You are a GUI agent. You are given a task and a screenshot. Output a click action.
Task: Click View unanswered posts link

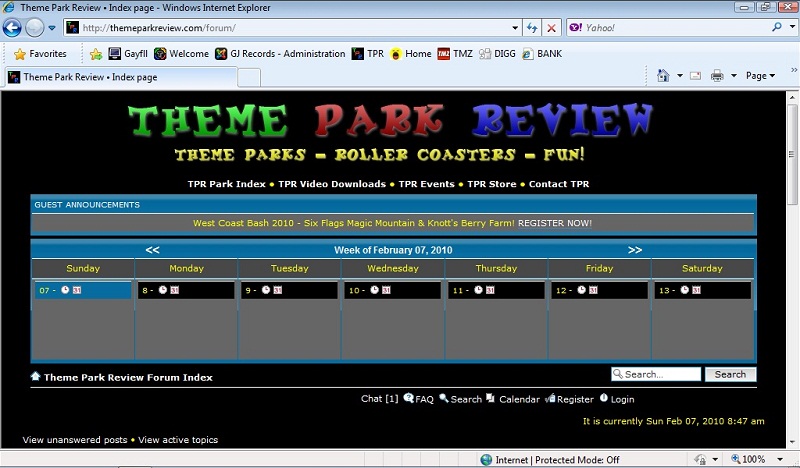point(74,440)
